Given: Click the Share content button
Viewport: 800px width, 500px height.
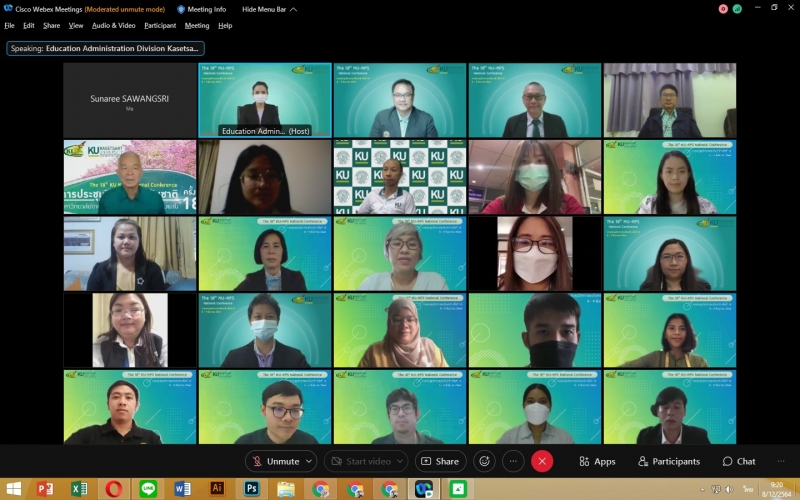Looking at the screenshot, I should tap(440, 461).
